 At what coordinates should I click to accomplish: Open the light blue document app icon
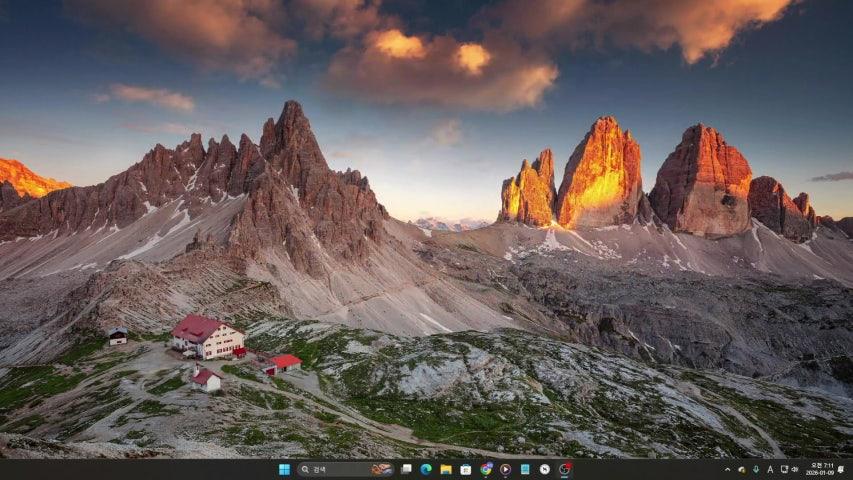[525, 469]
